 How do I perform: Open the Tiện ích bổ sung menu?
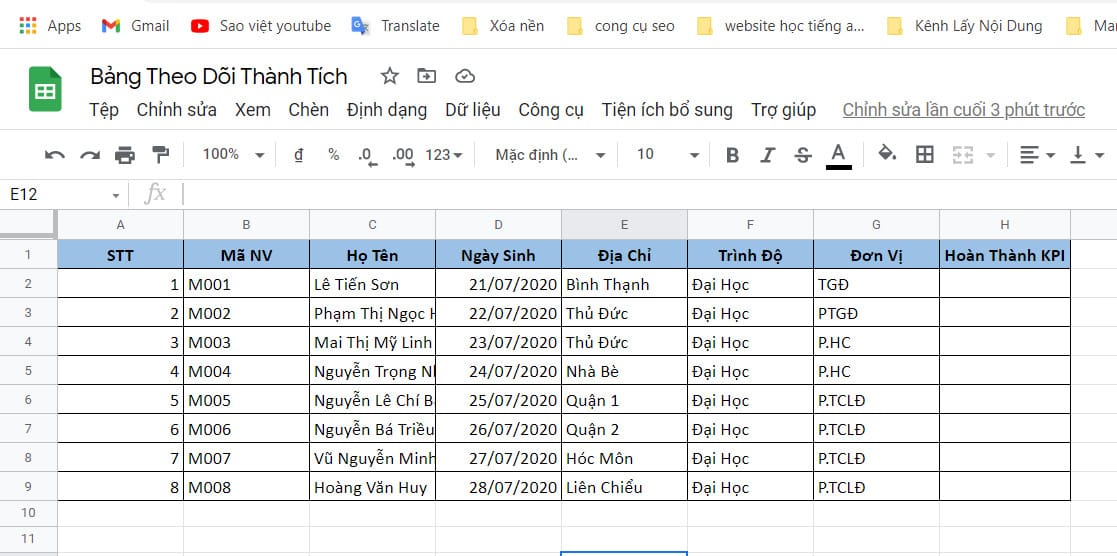tap(667, 110)
